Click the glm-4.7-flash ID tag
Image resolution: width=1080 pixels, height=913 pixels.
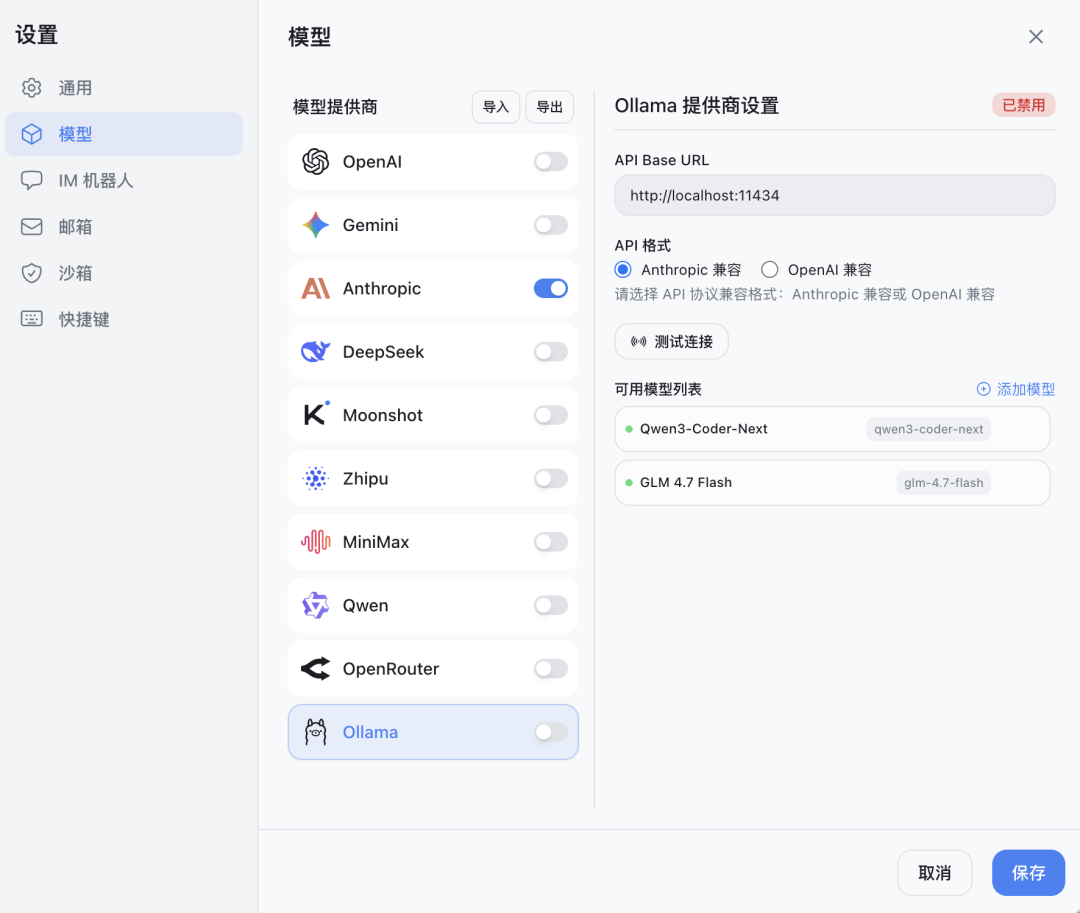point(944,483)
